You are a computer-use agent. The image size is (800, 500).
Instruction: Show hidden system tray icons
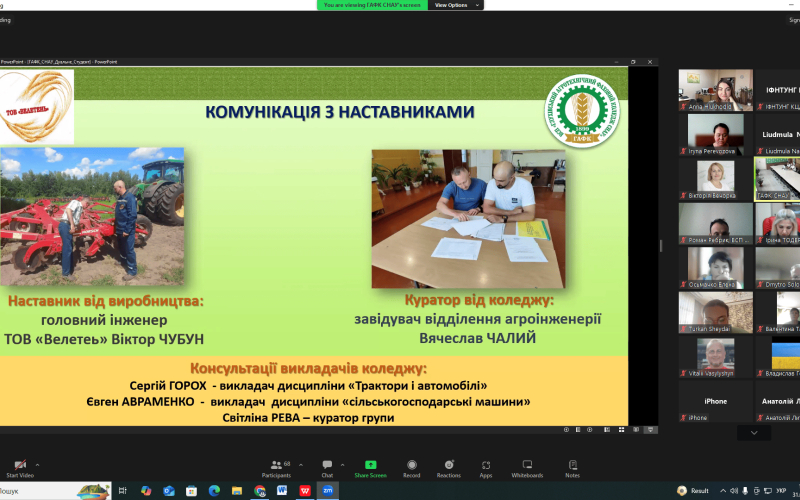point(722,491)
